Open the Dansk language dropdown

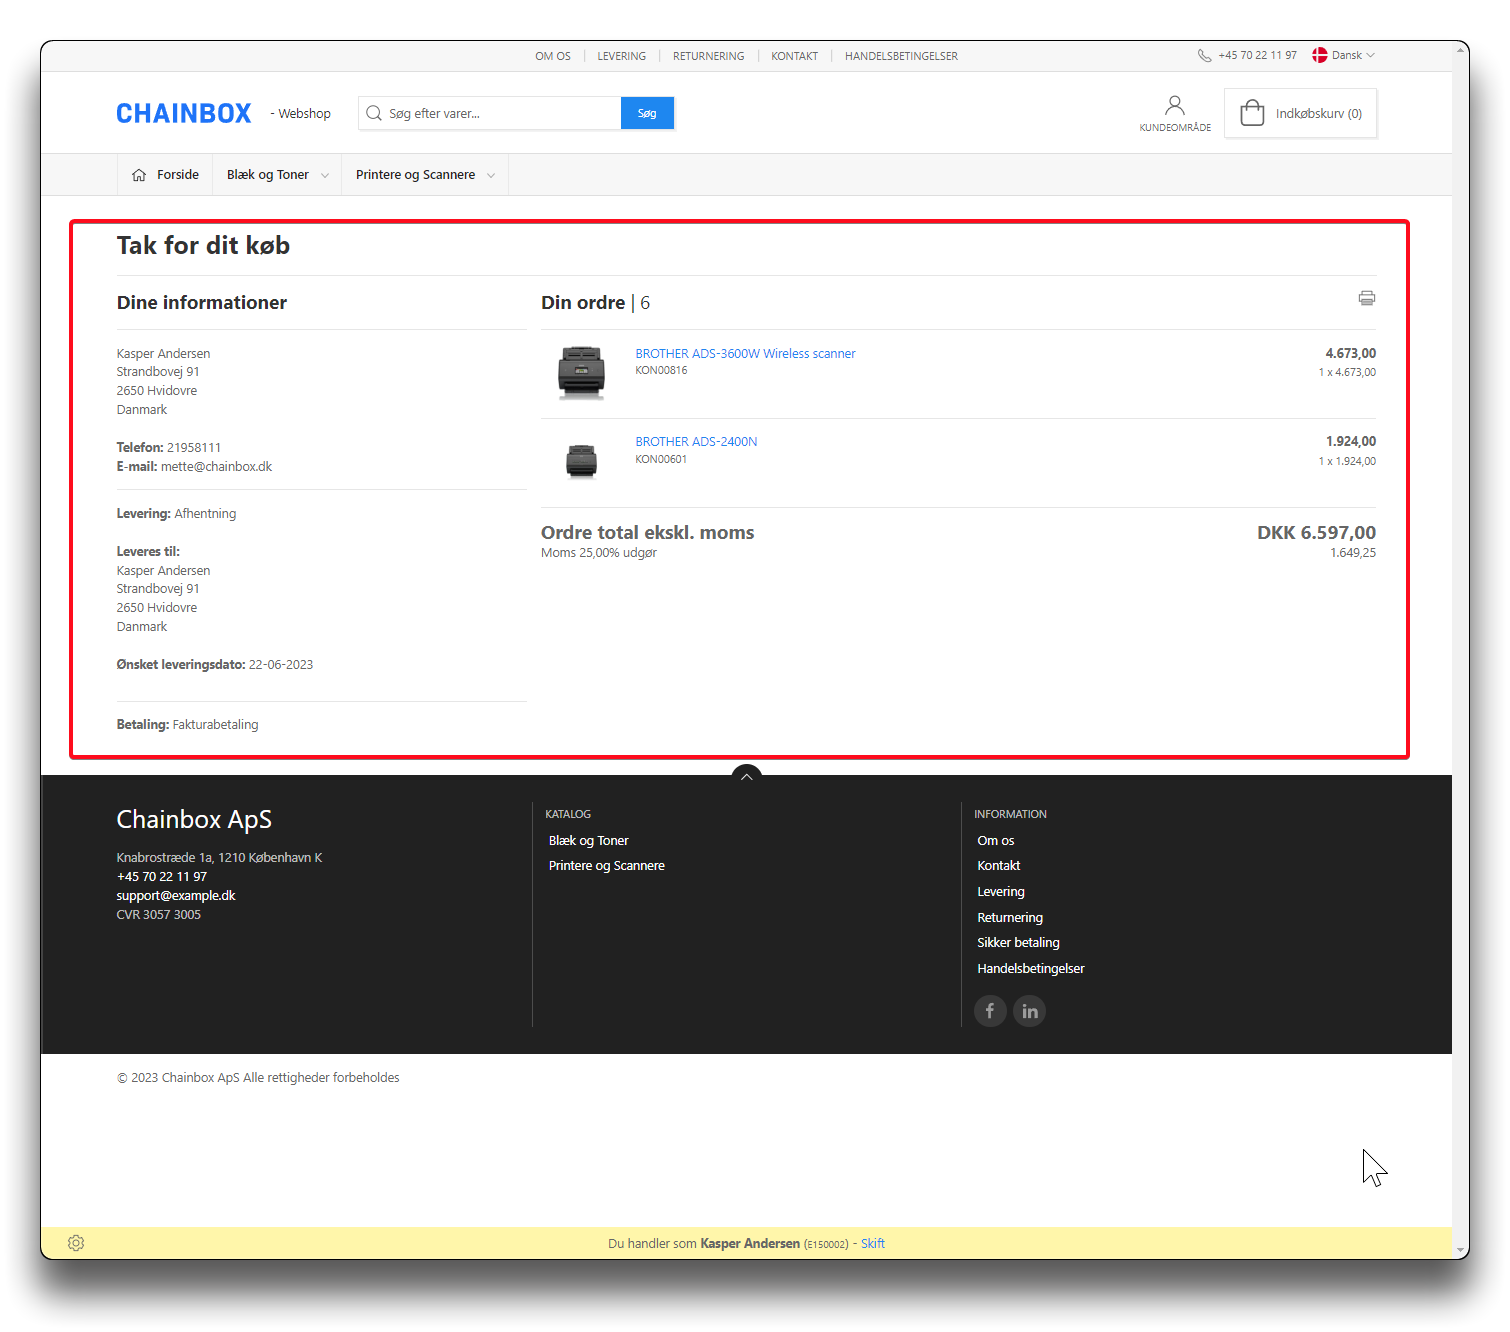pos(1343,56)
